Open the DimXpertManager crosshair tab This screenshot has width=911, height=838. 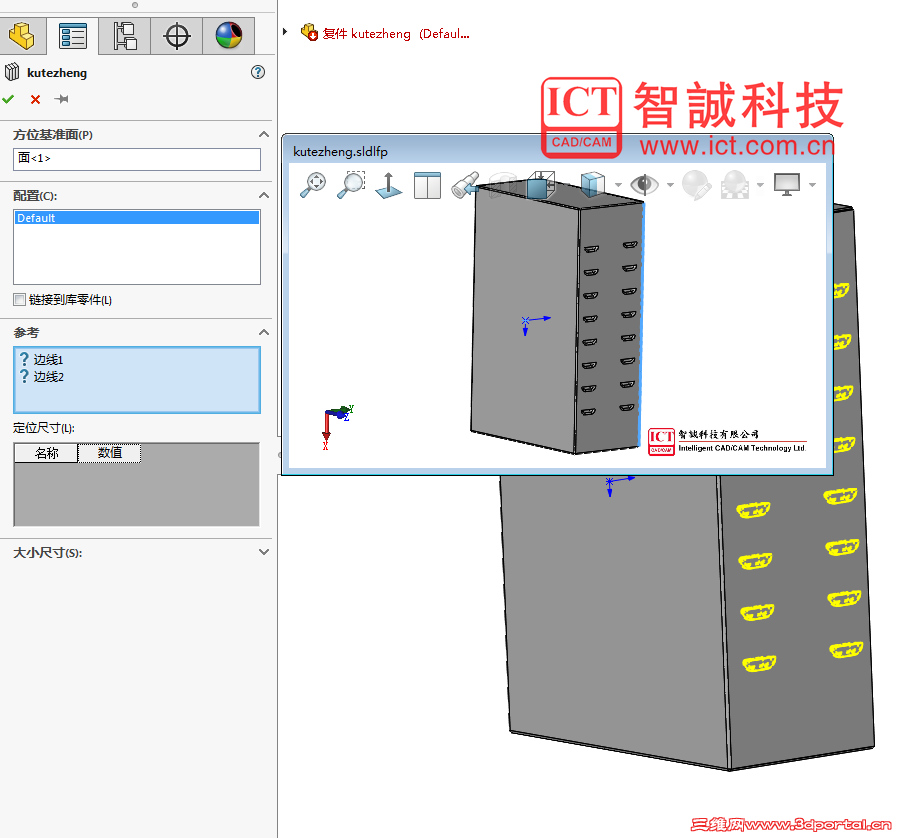pos(177,36)
